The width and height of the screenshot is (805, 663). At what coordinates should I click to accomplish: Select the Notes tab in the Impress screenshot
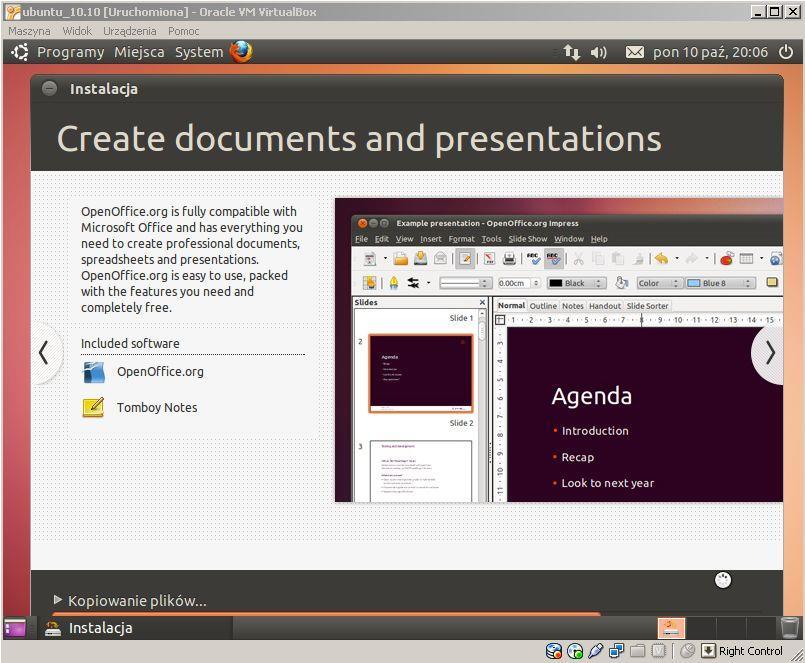[572, 306]
